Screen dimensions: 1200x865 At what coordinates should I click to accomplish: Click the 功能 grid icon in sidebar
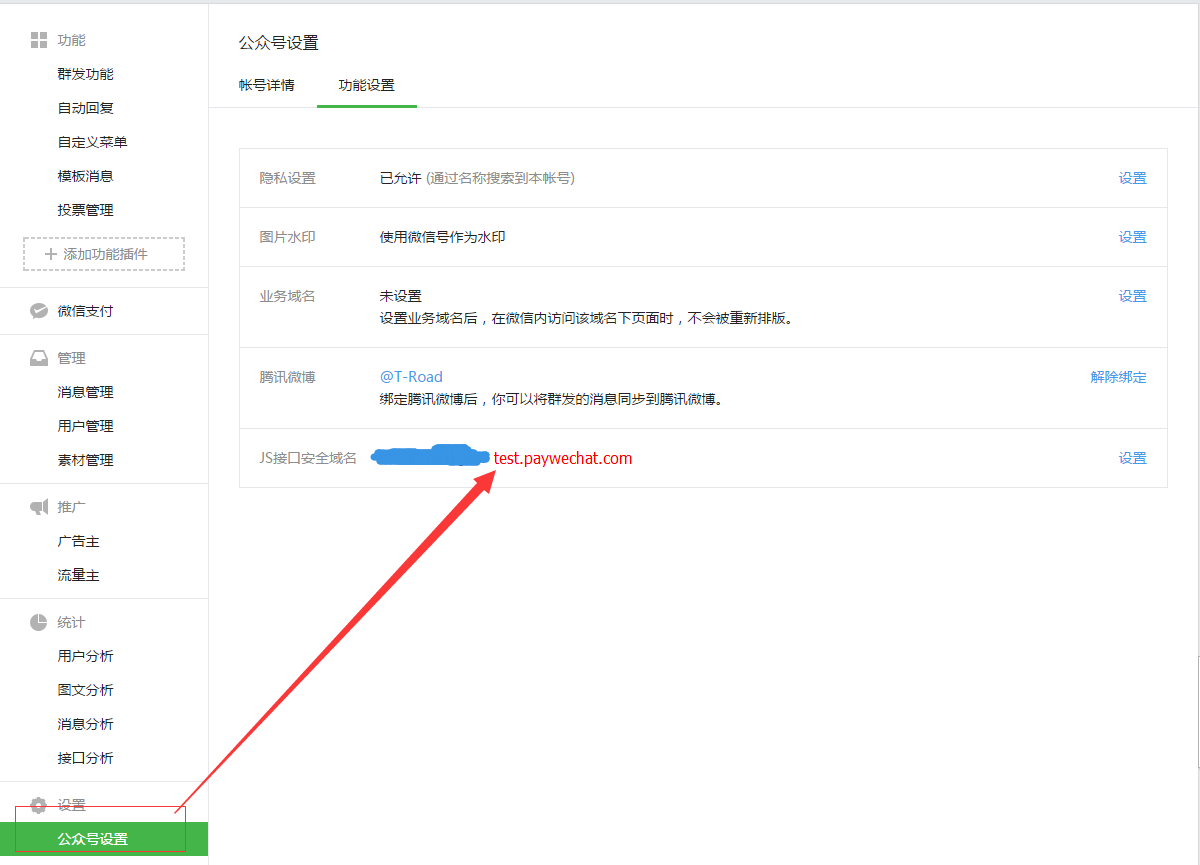tap(38, 40)
